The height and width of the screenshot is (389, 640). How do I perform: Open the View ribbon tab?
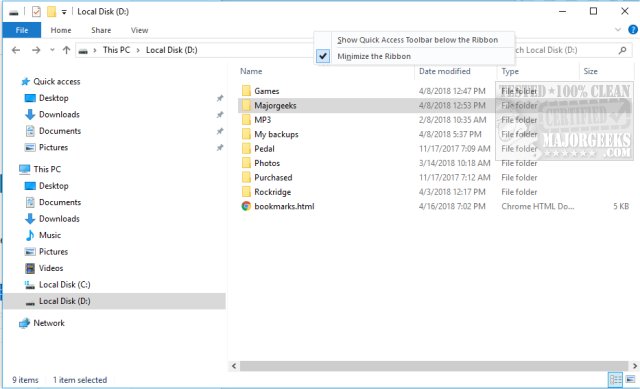pyautogui.click(x=139, y=30)
